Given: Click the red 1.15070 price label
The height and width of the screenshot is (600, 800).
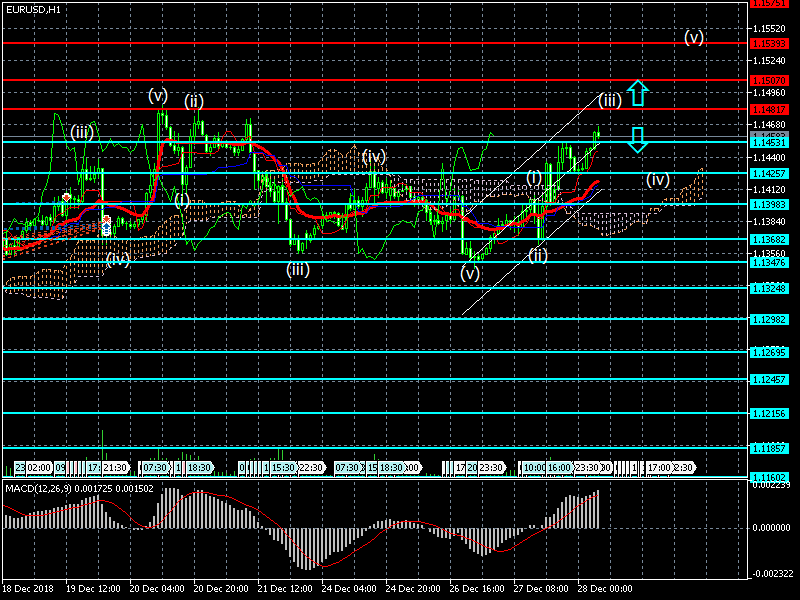Looking at the screenshot, I should [769, 79].
